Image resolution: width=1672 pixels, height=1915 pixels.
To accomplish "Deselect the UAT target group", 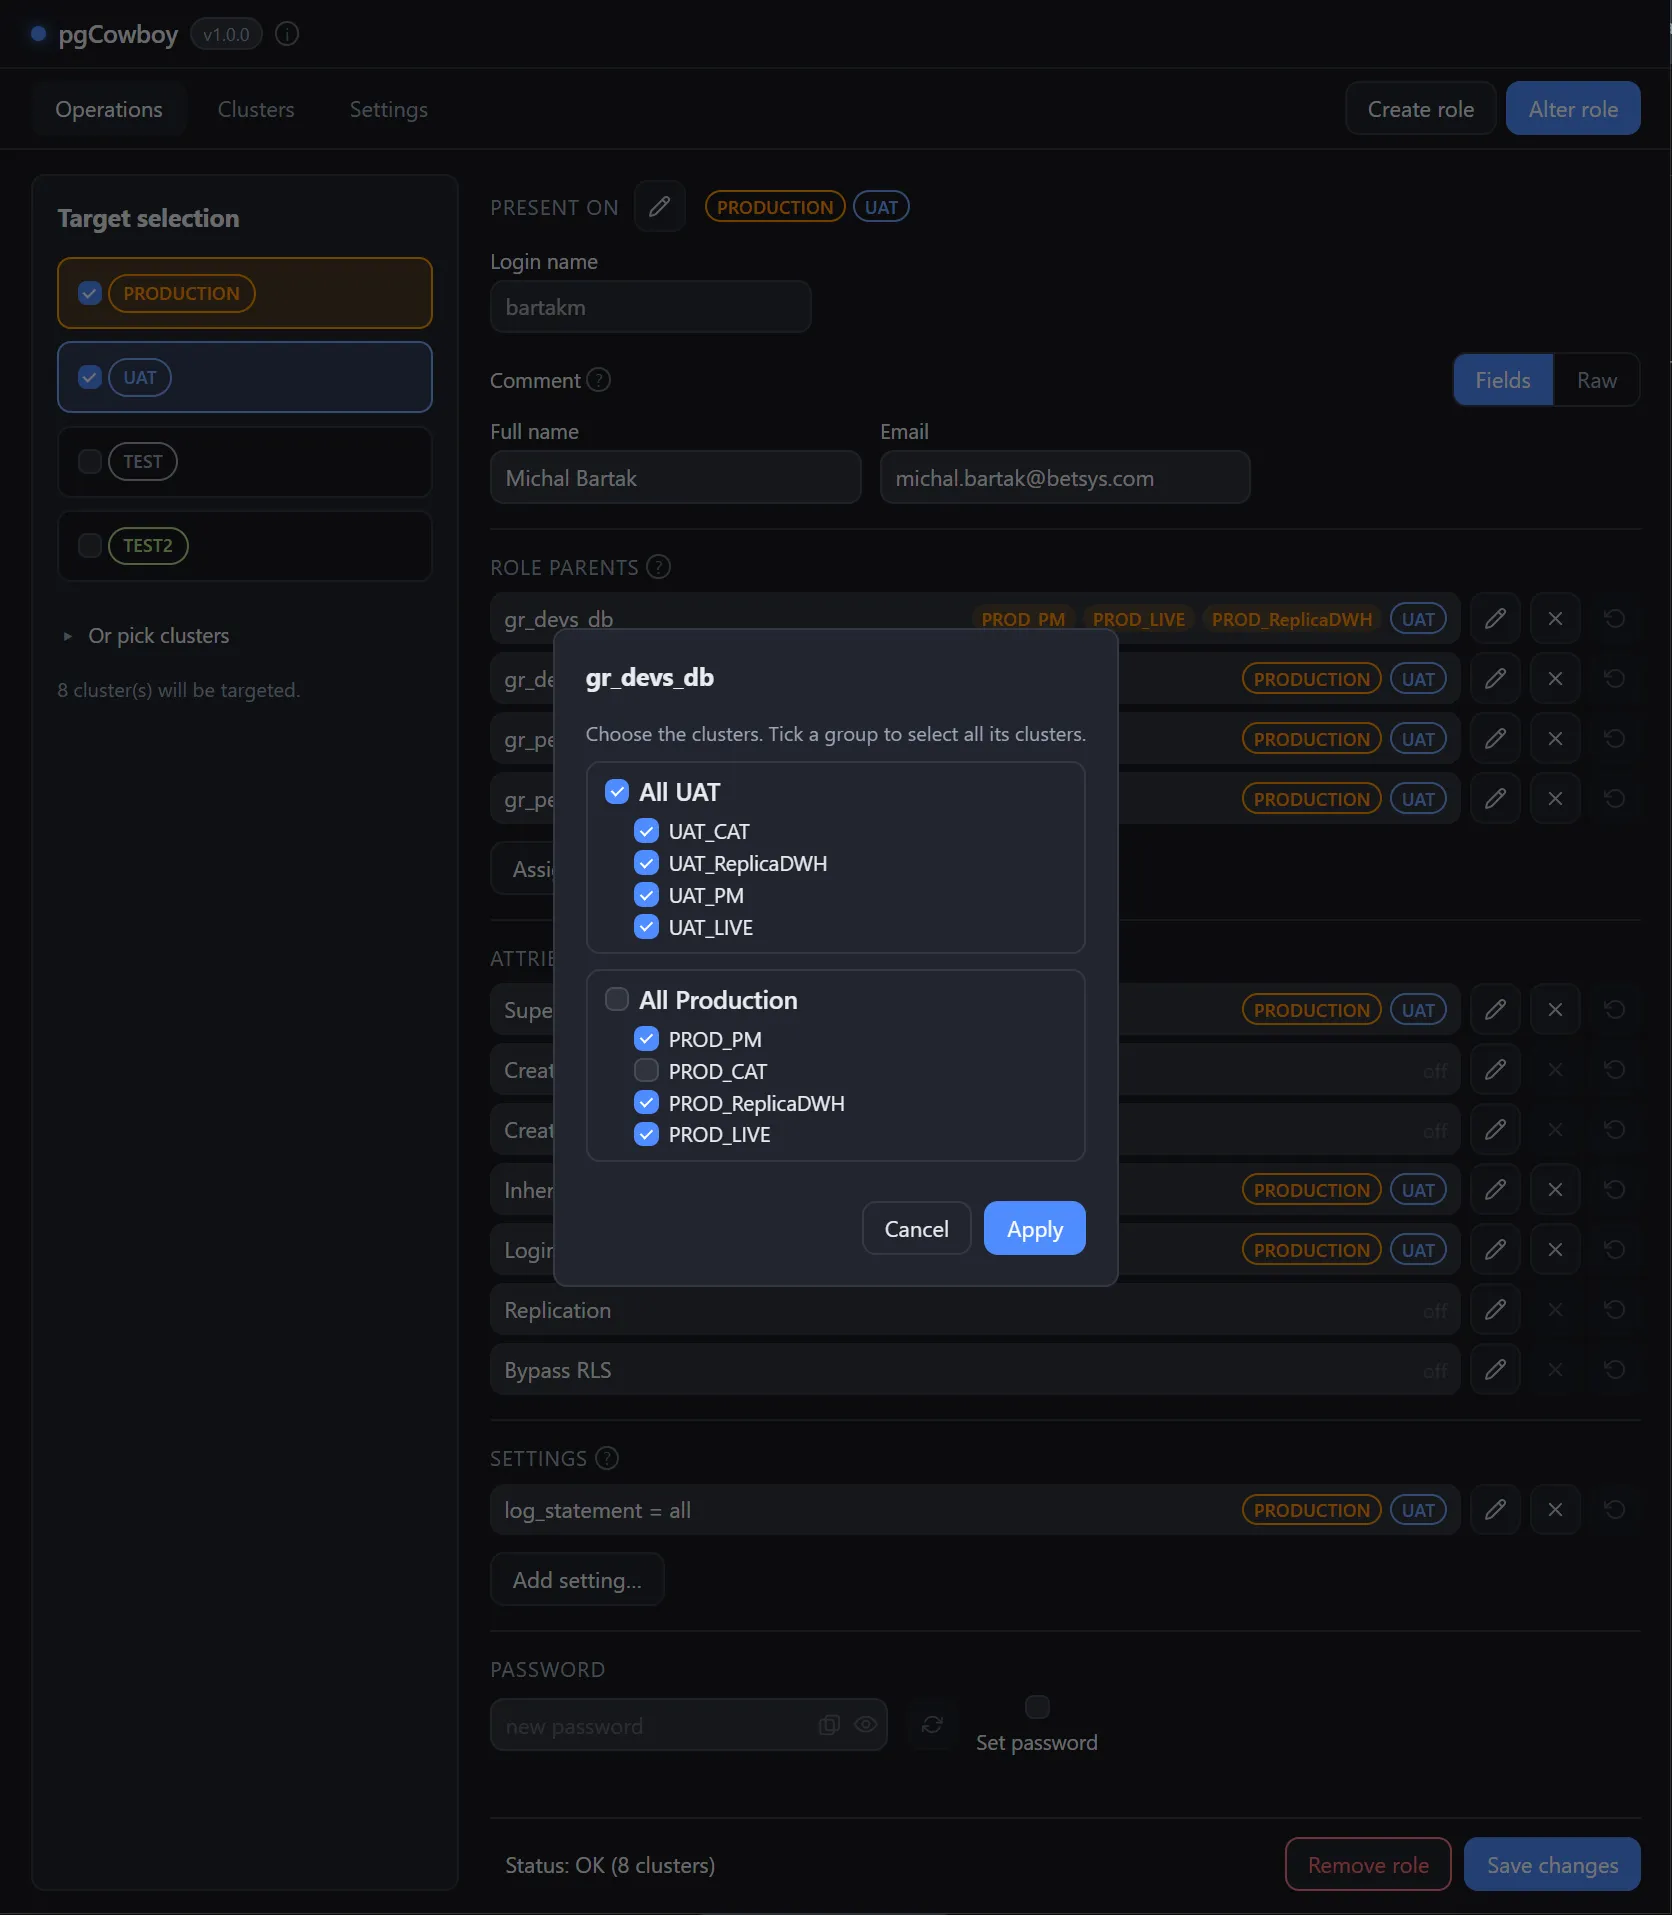I will pos(90,377).
